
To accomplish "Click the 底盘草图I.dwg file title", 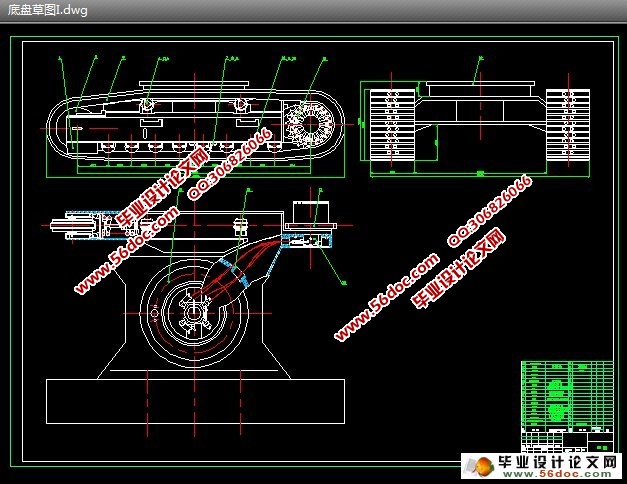I will [48, 10].
